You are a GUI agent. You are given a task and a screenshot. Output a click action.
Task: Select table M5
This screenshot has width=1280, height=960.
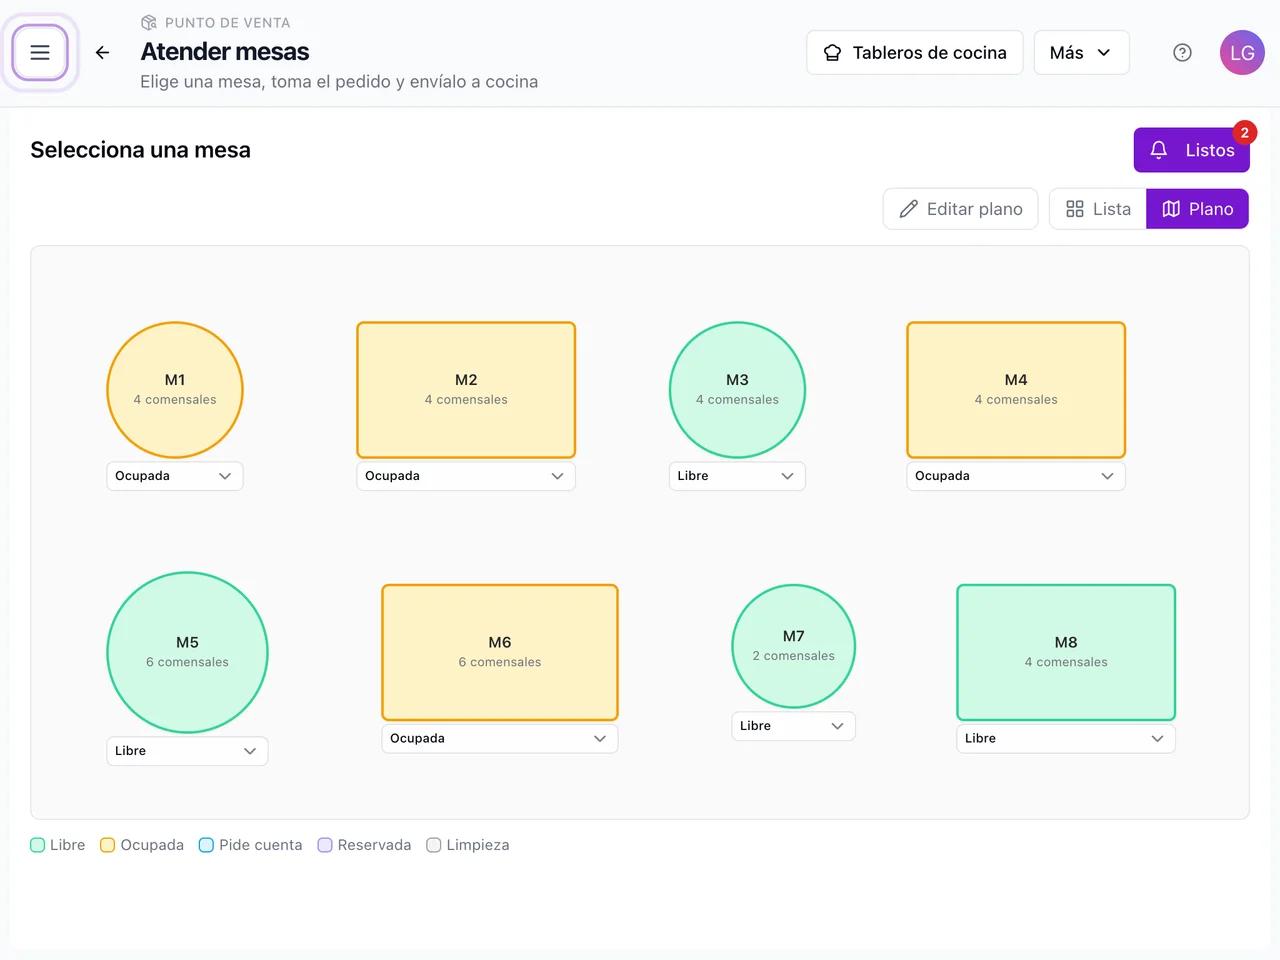click(x=187, y=652)
